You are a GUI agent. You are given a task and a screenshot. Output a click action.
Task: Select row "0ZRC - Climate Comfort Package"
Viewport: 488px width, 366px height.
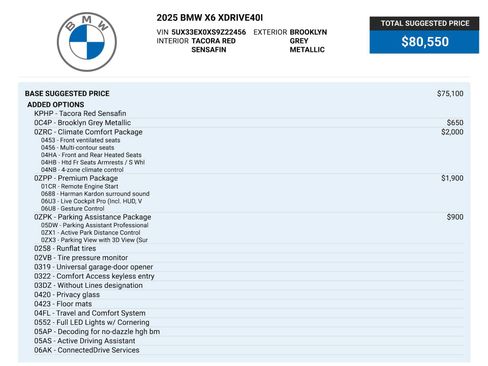click(248, 132)
